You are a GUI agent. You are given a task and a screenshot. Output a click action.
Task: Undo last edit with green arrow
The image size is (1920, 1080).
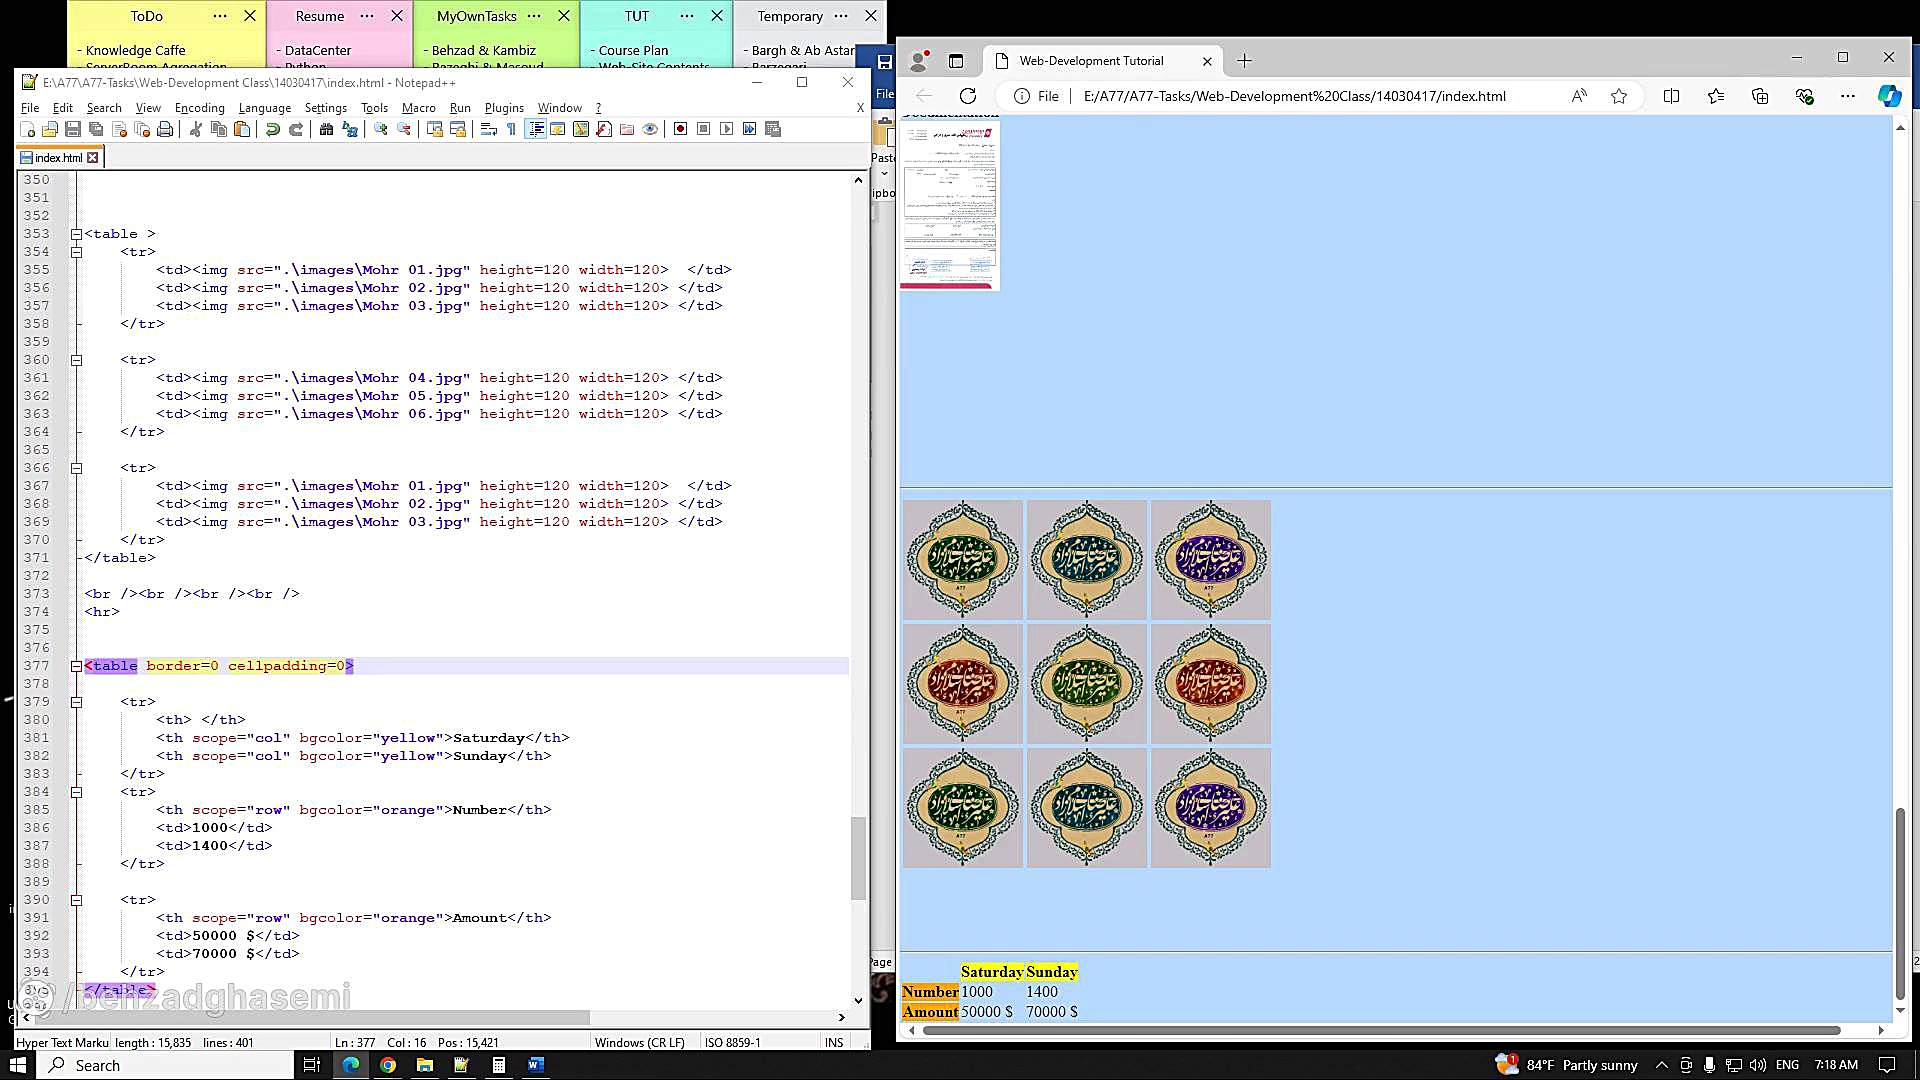(272, 129)
